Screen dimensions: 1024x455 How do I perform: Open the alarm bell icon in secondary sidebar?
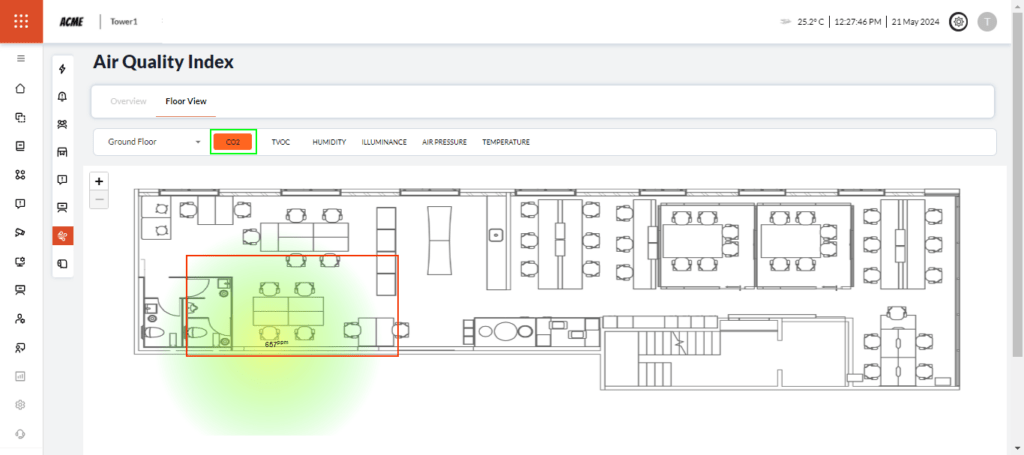pyautogui.click(x=63, y=97)
